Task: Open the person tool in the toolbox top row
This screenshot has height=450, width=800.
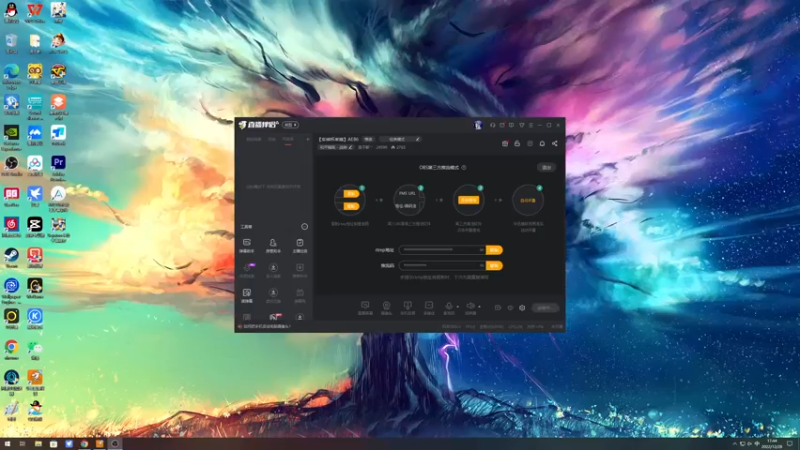Action: pos(273,245)
